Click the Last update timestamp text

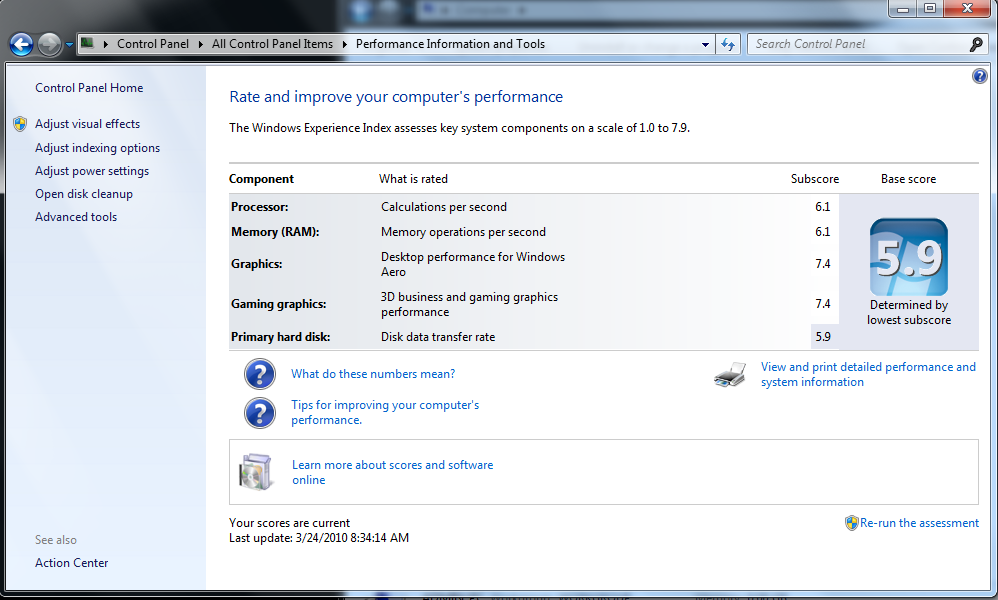point(319,538)
